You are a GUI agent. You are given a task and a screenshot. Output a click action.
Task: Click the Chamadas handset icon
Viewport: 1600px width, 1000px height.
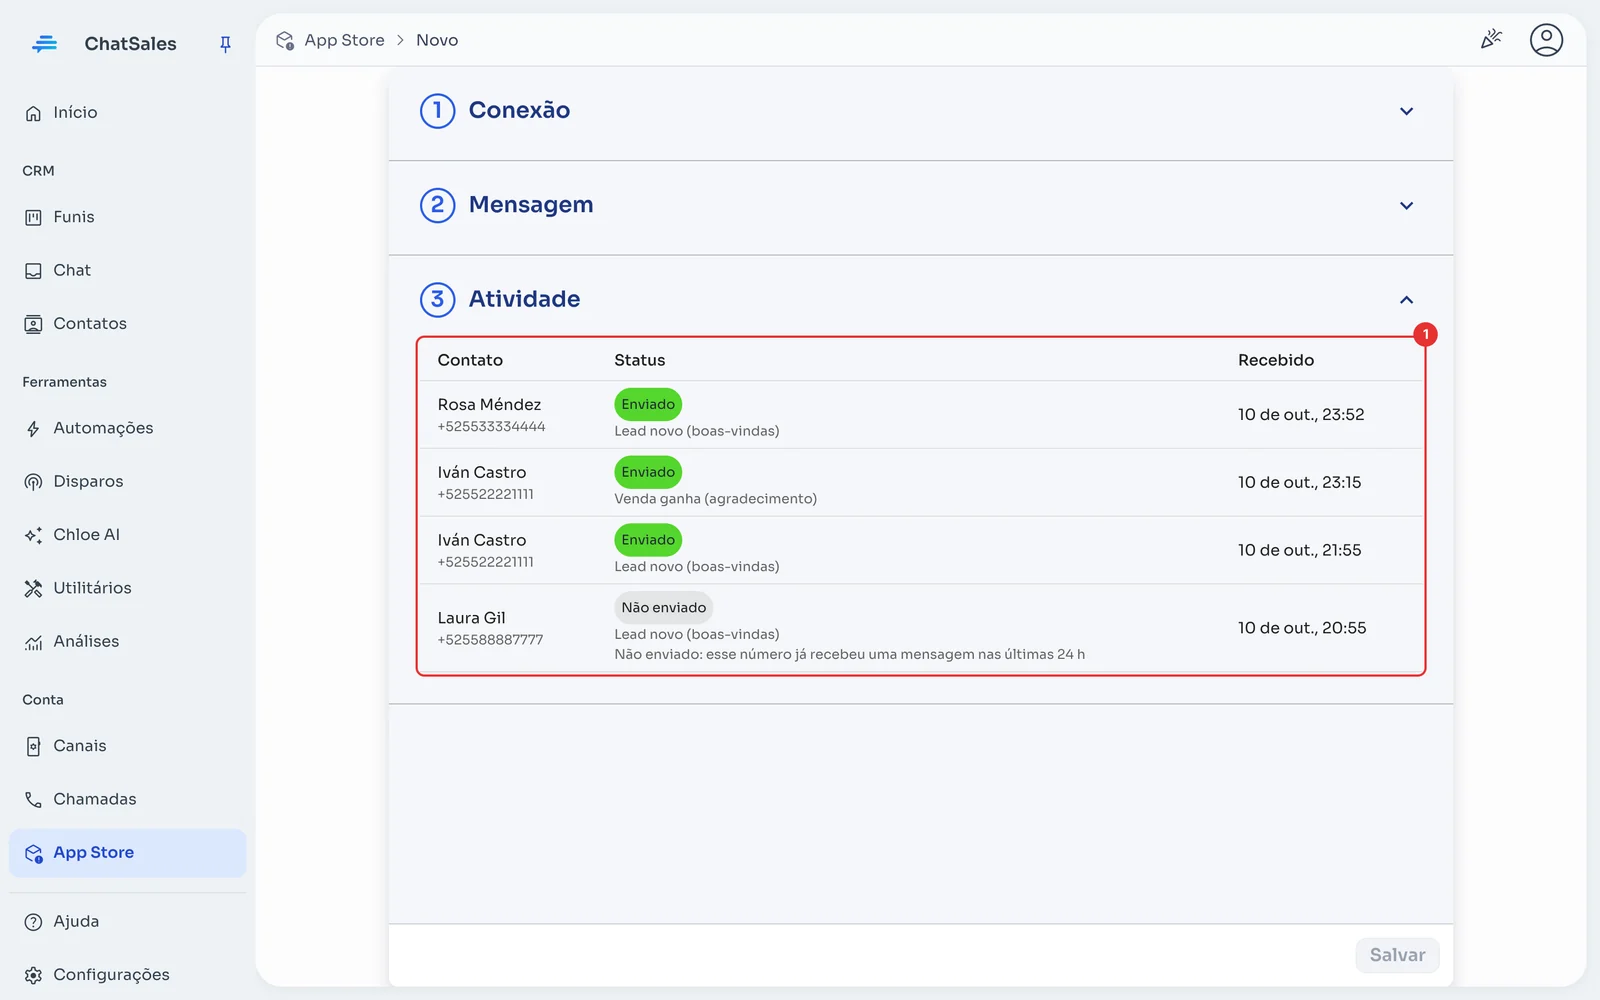tap(33, 800)
